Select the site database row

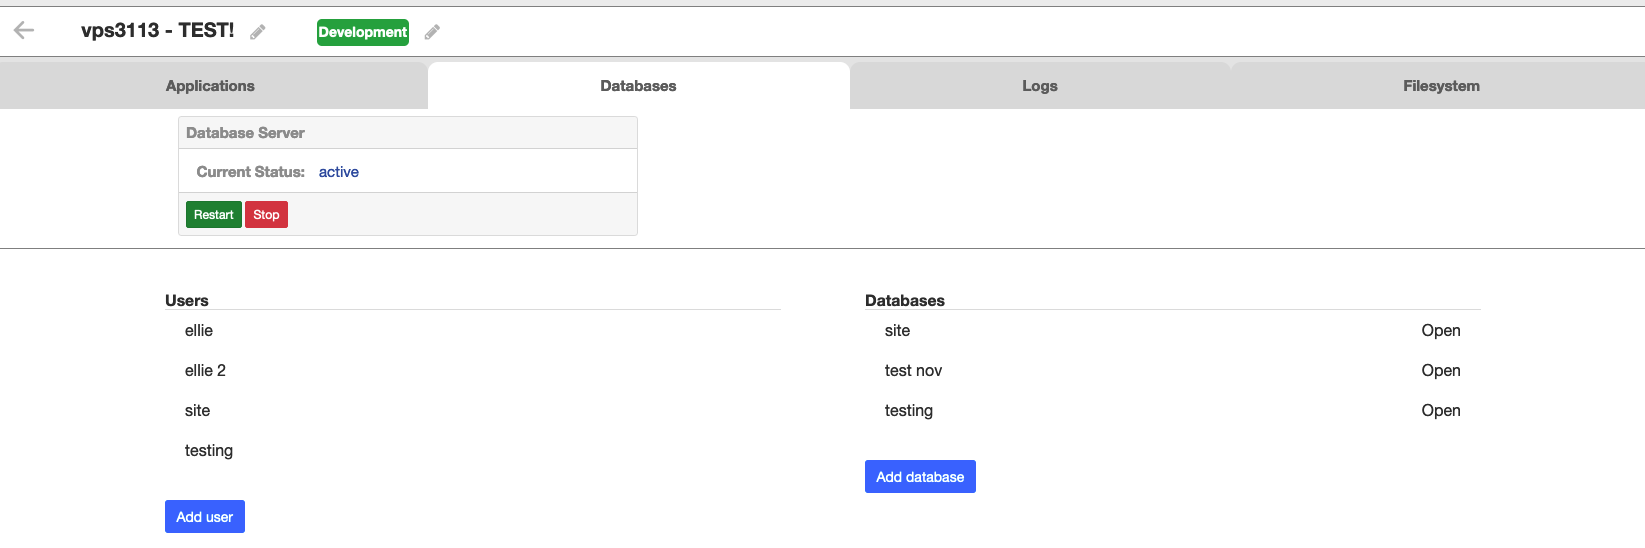(1173, 330)
